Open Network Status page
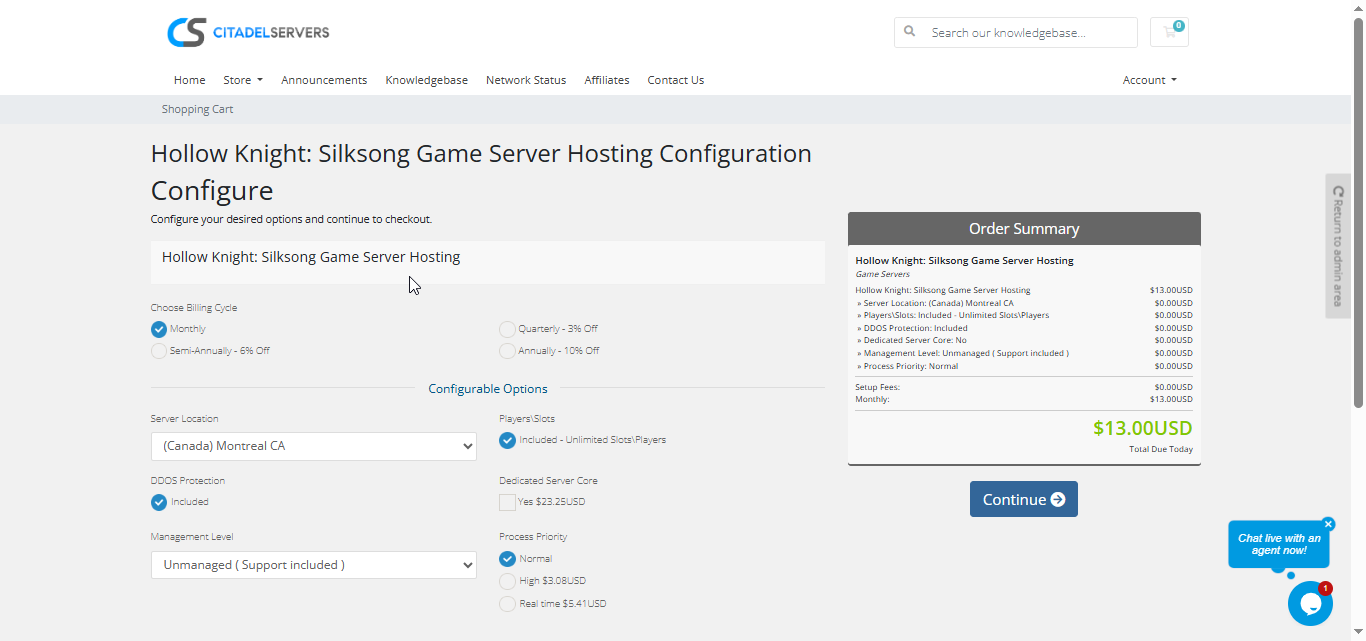This screenshot has width=1366, height=641. click(525, 80)
